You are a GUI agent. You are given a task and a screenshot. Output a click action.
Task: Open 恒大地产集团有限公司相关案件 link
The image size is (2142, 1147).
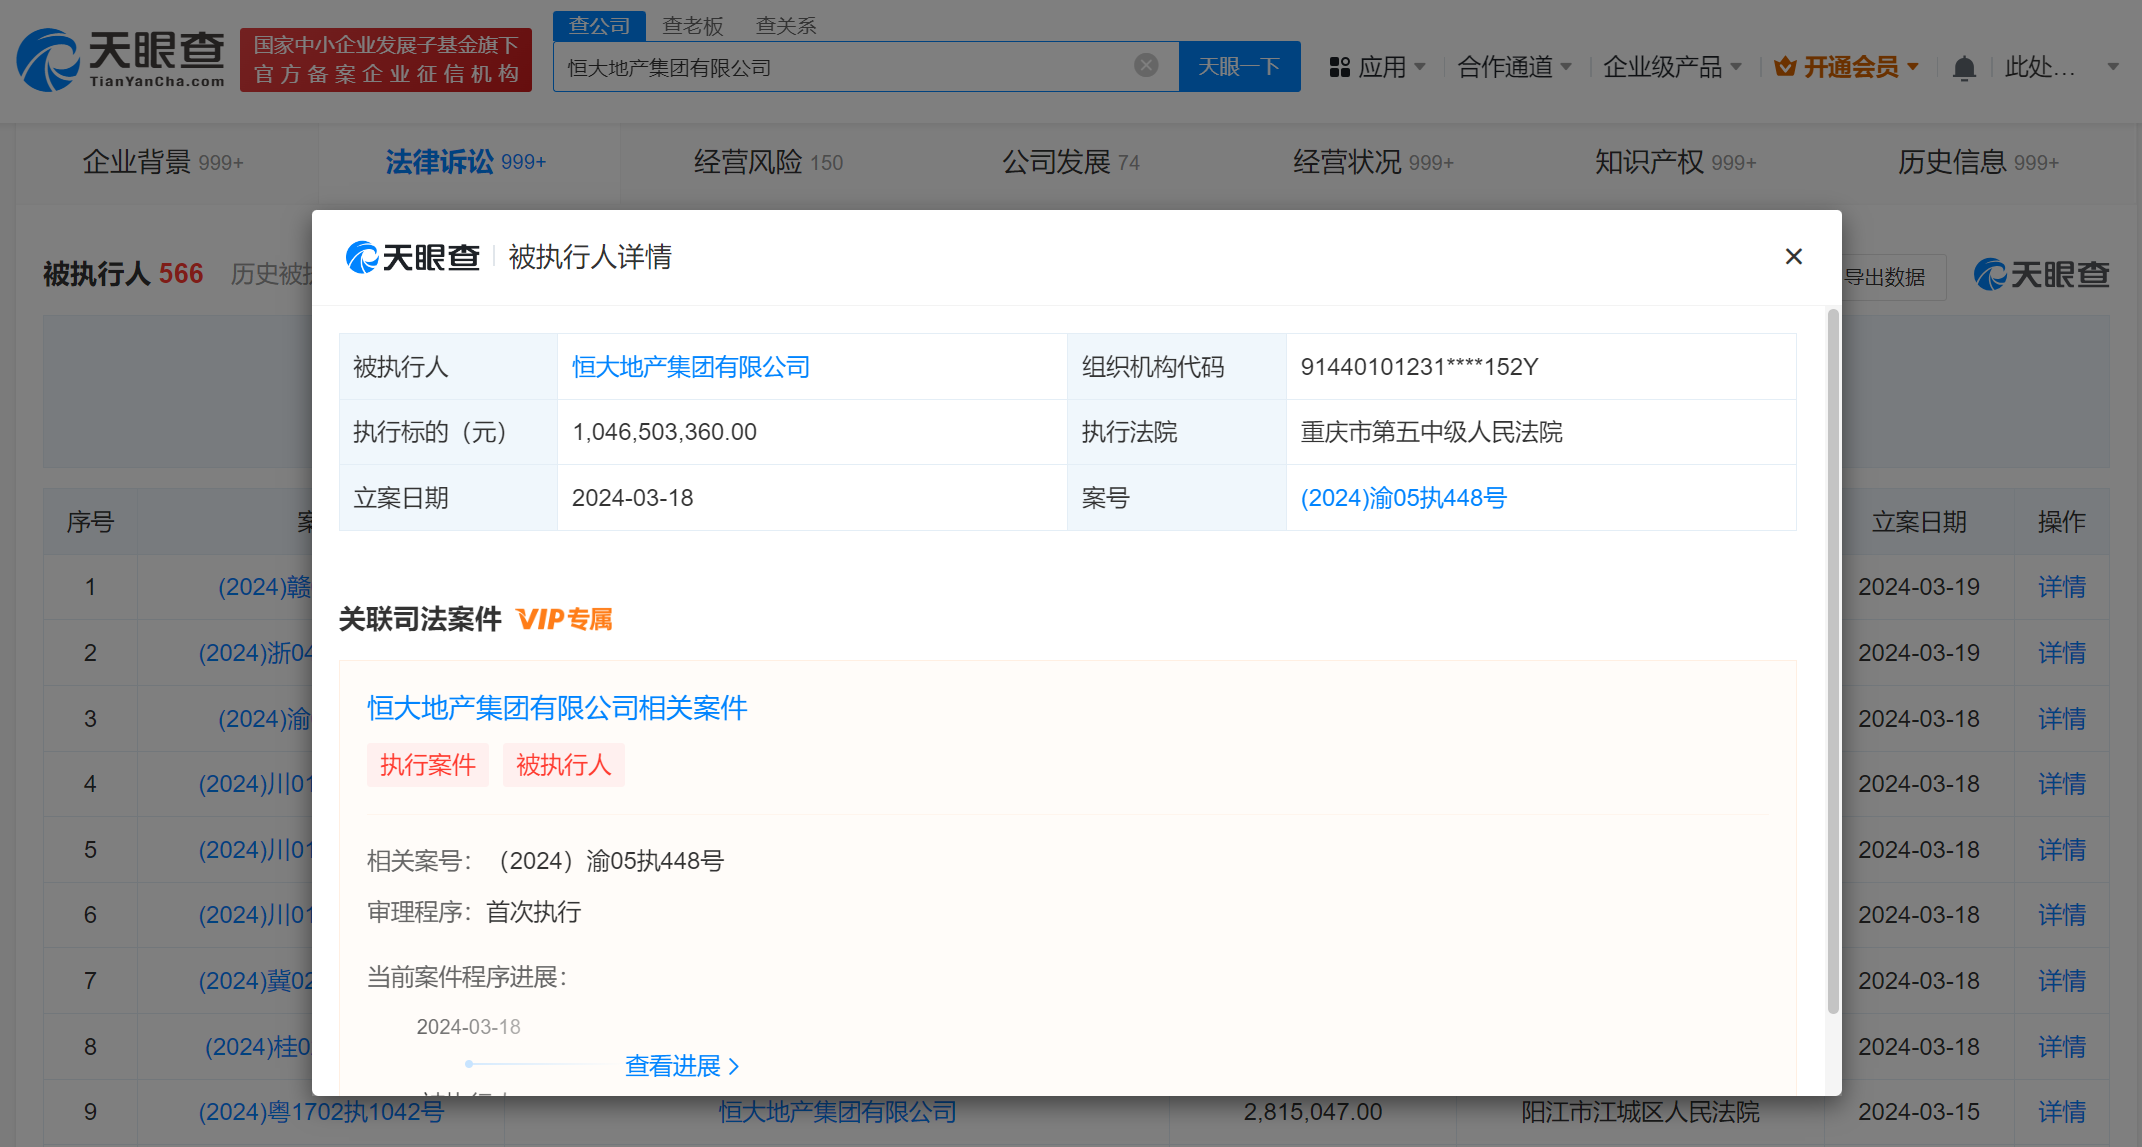[x=557, y=708]
